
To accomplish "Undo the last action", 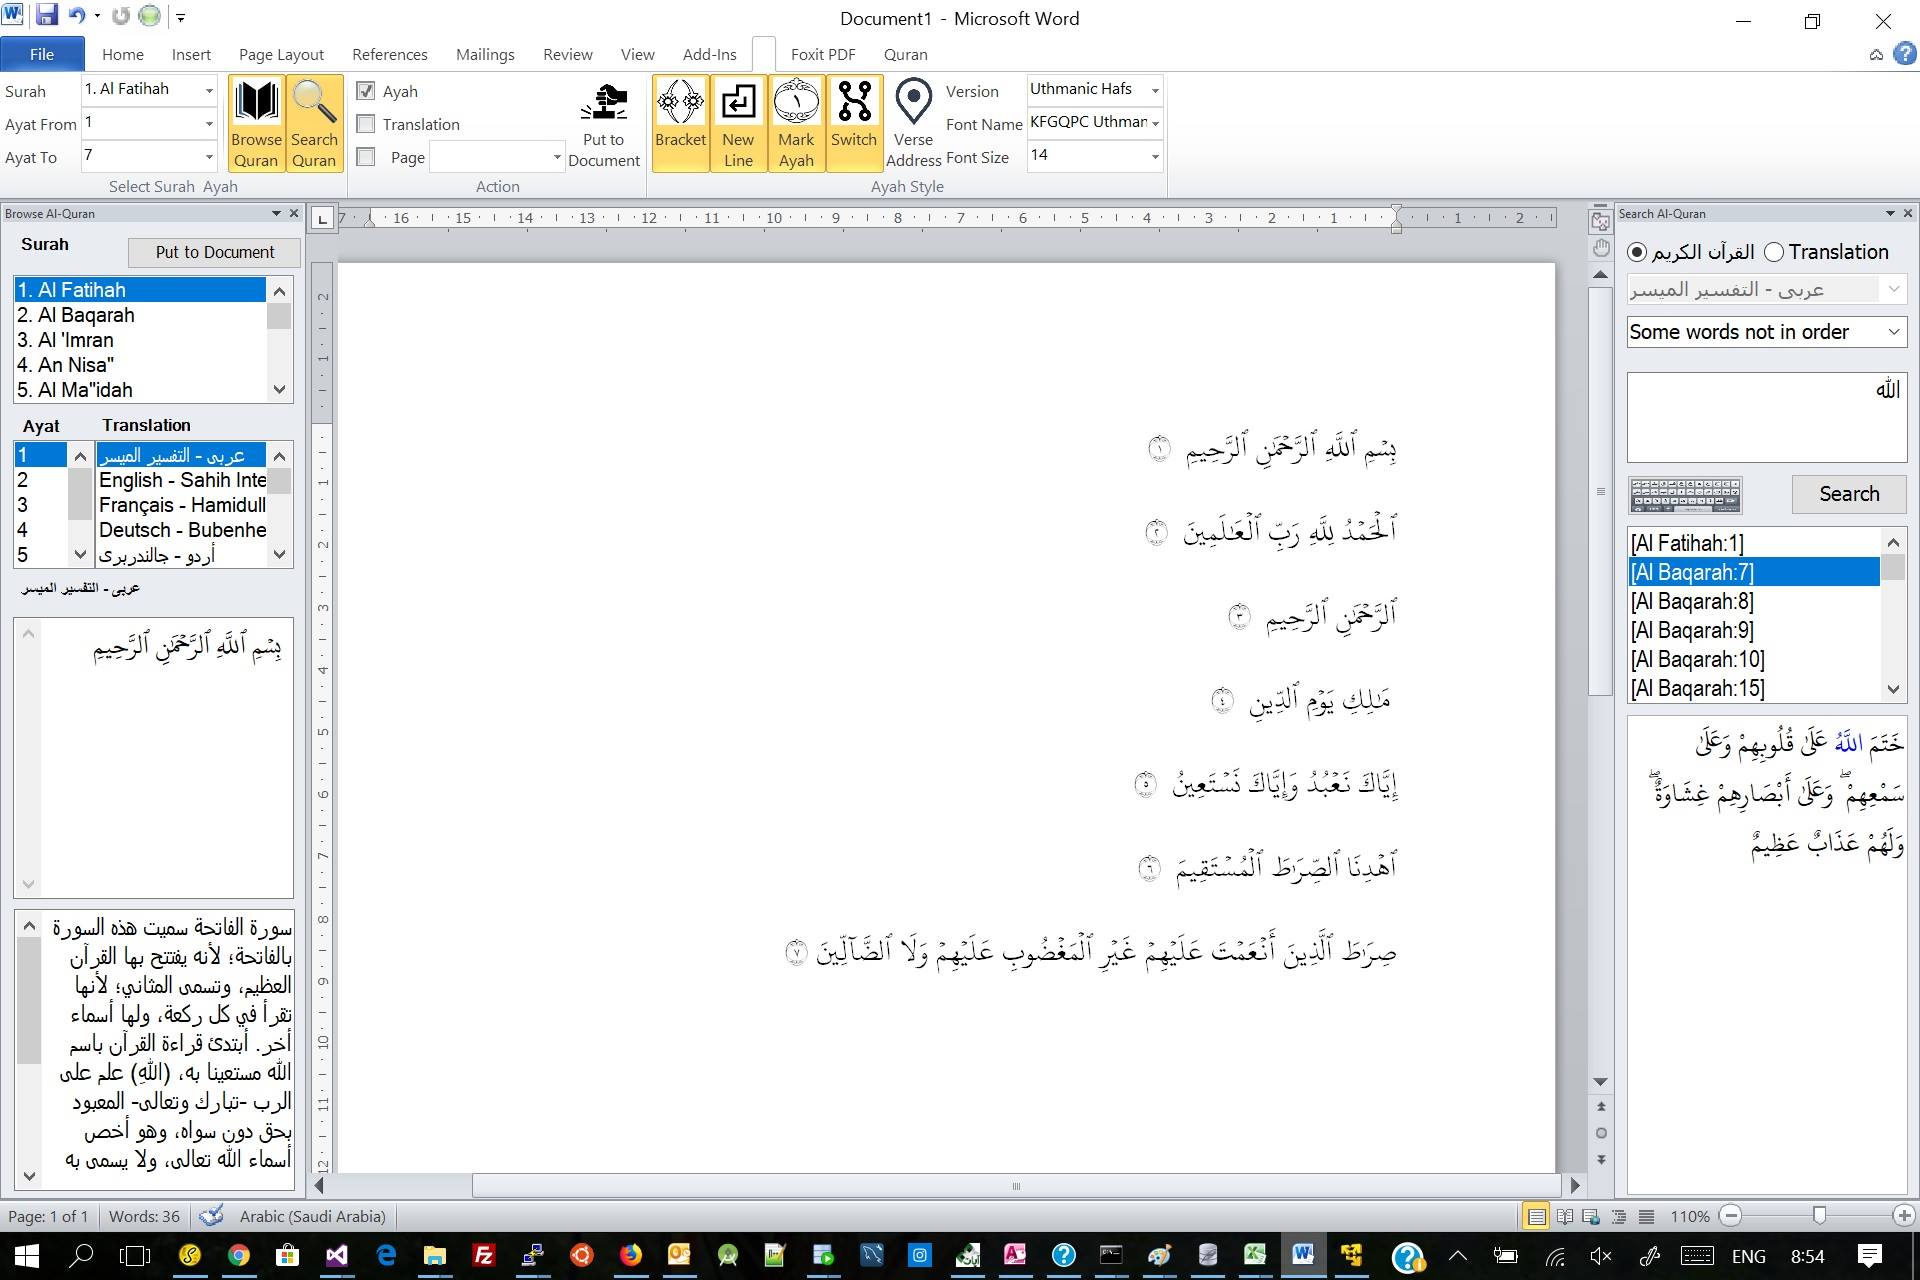I will coord(76,16).
